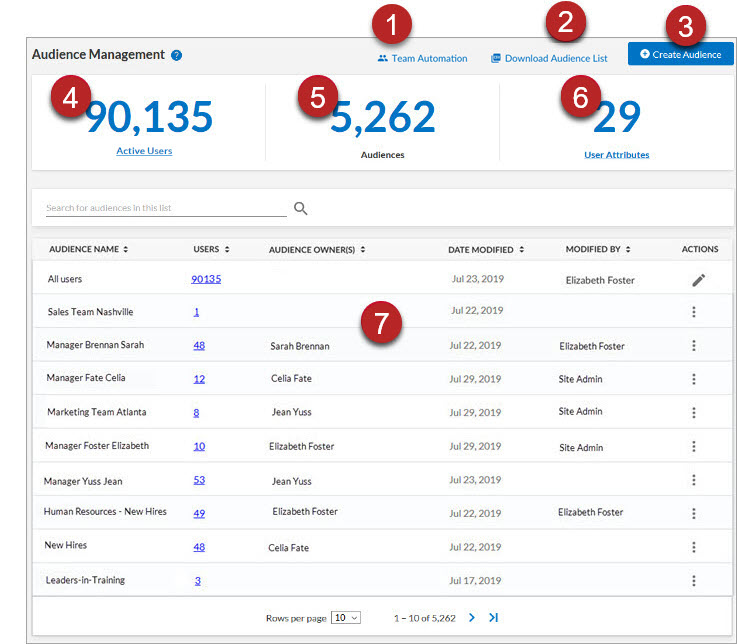
Task: Open actions menu for Manager Fate Celia
Action: (694, 379)
